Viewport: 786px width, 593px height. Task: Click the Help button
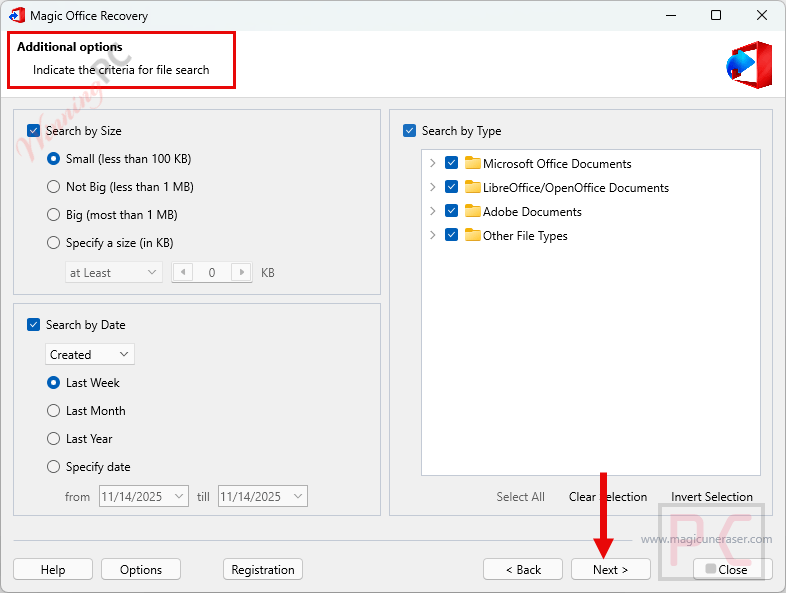pos(53,569)
